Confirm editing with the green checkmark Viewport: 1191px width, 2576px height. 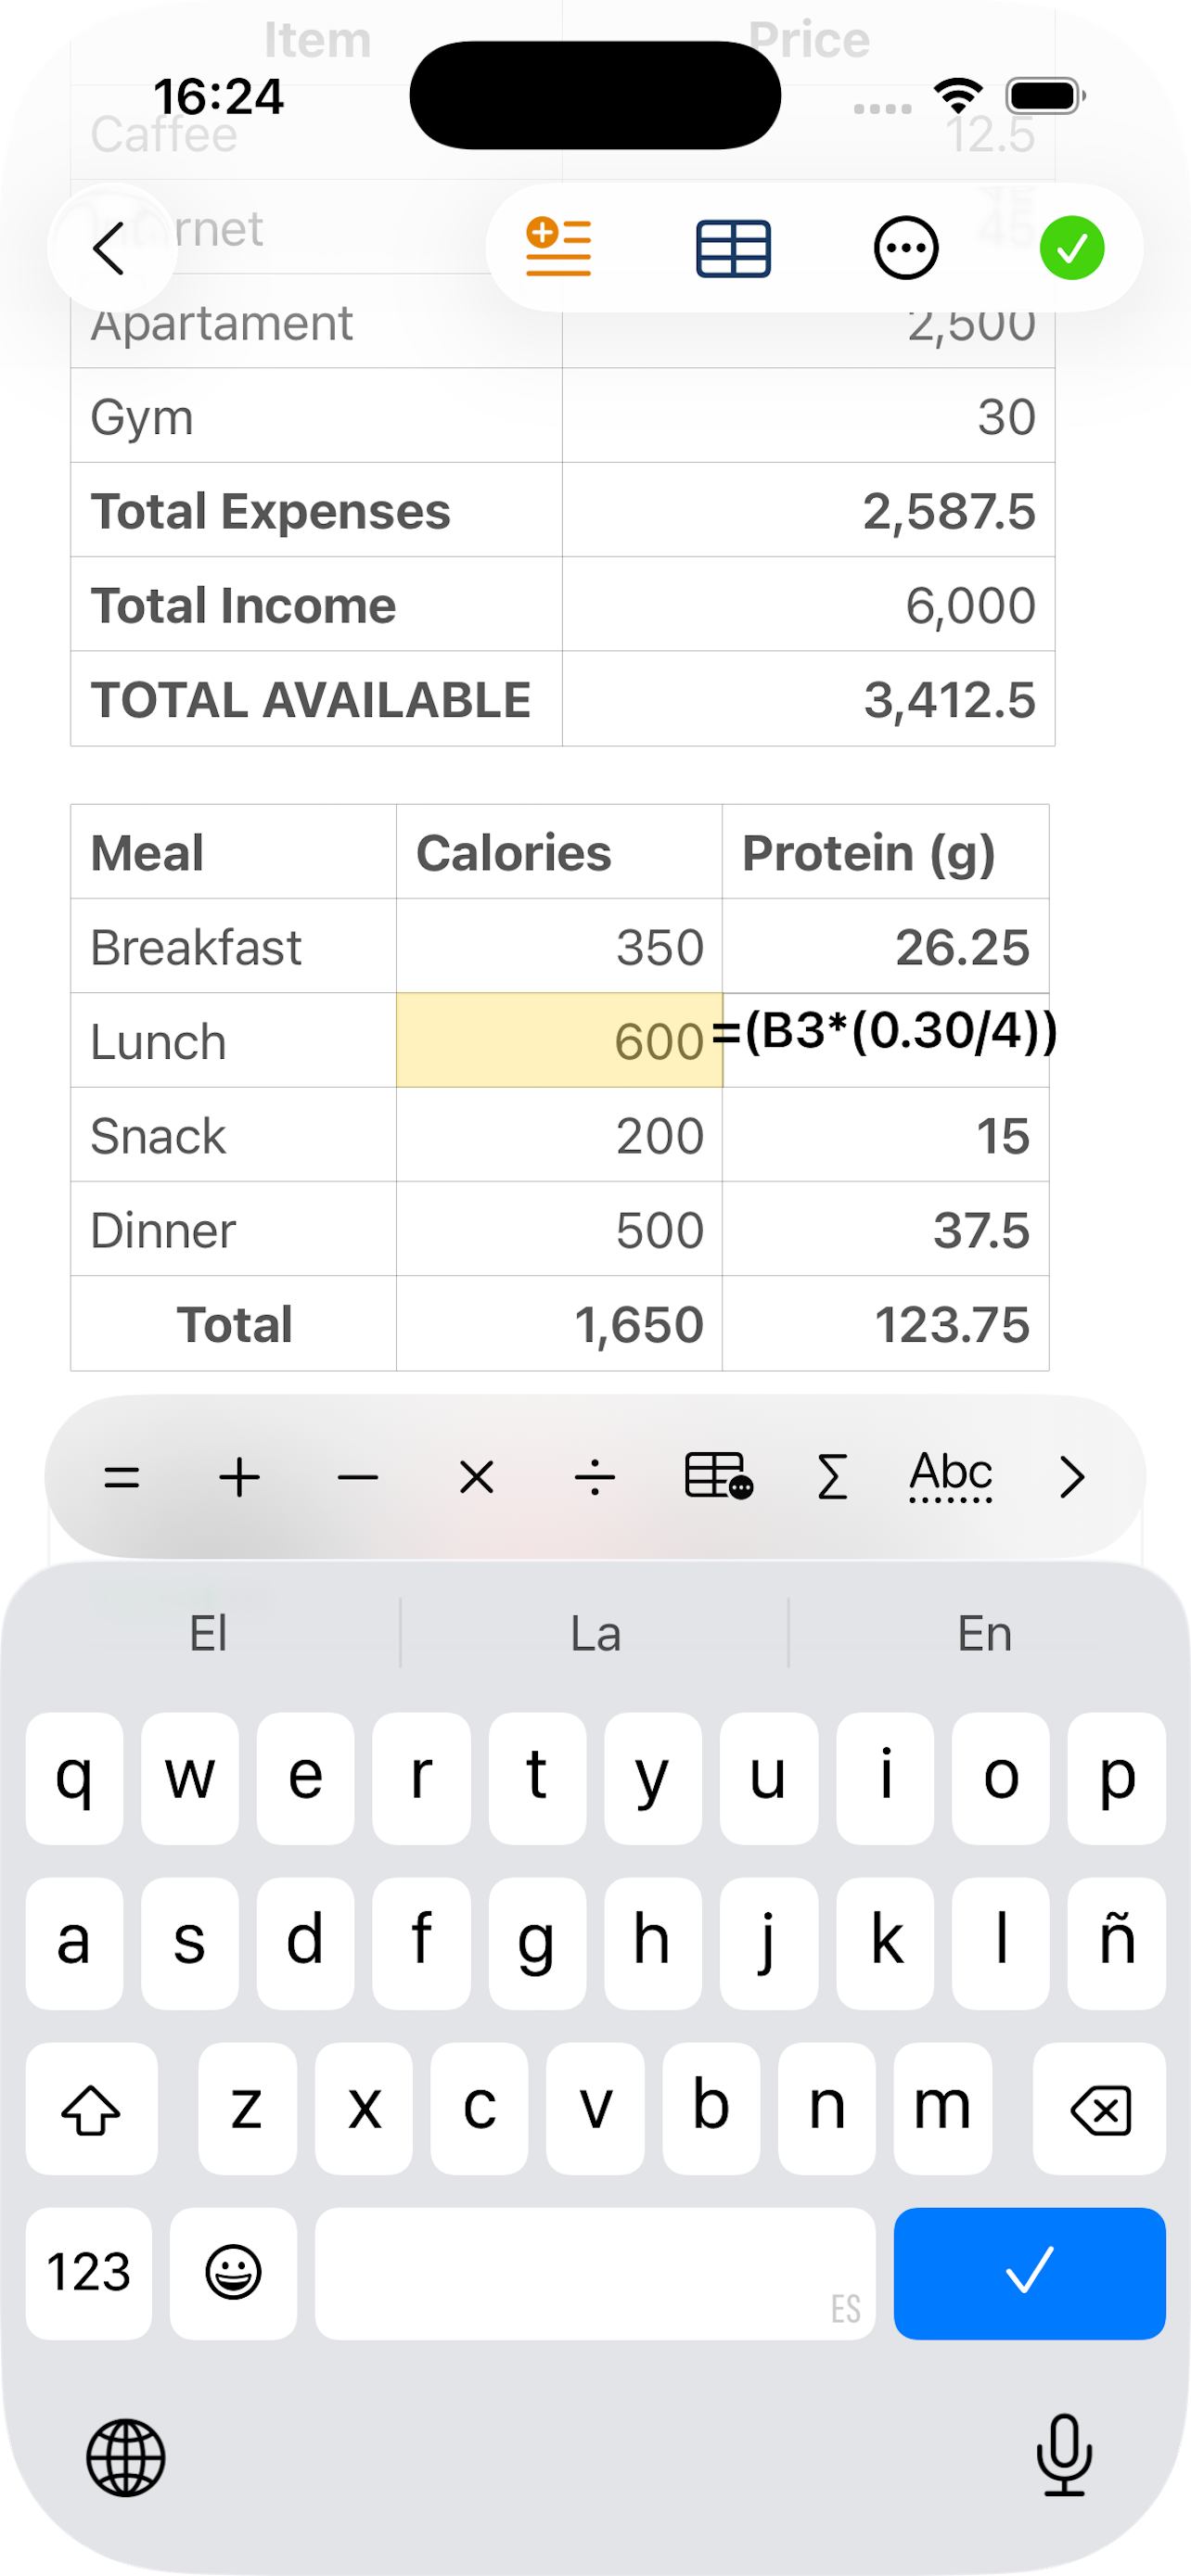pos(1072,248)
